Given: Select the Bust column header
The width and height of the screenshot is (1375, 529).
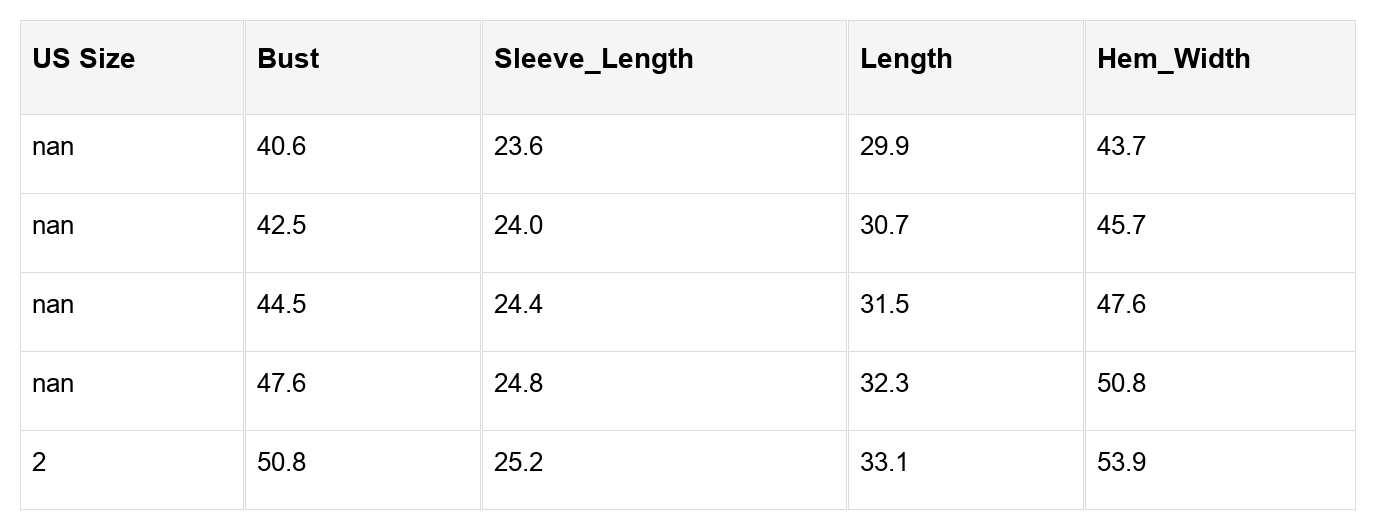Looking at the screenshot, I should point(288,59).
